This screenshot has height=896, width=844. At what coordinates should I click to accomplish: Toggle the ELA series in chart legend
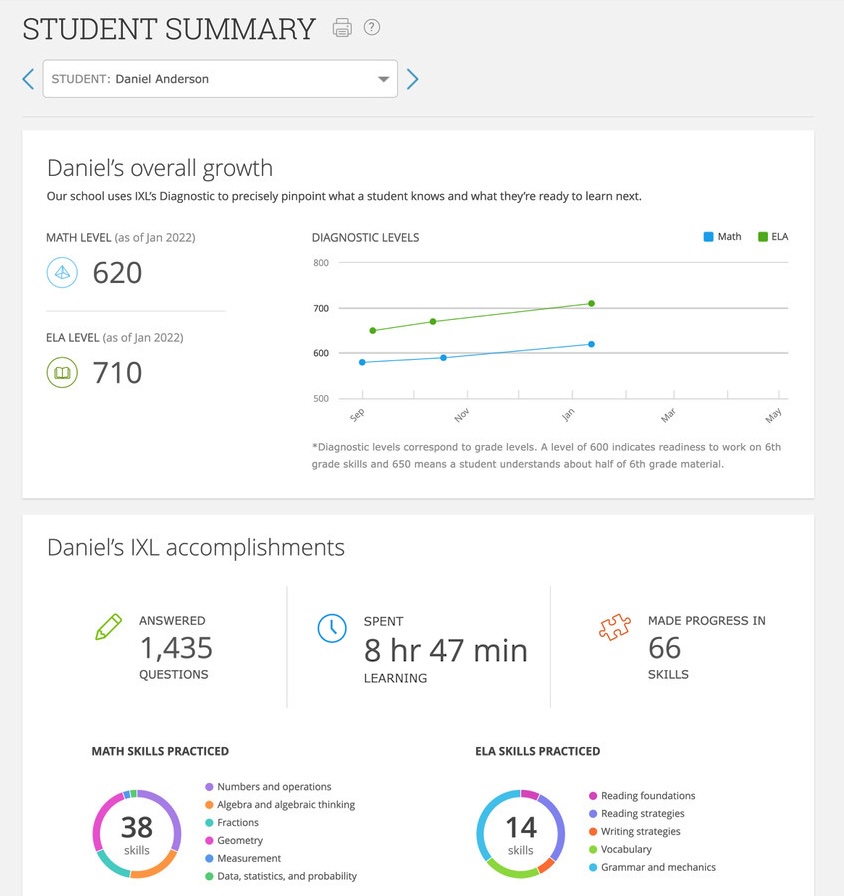(773, 237)
